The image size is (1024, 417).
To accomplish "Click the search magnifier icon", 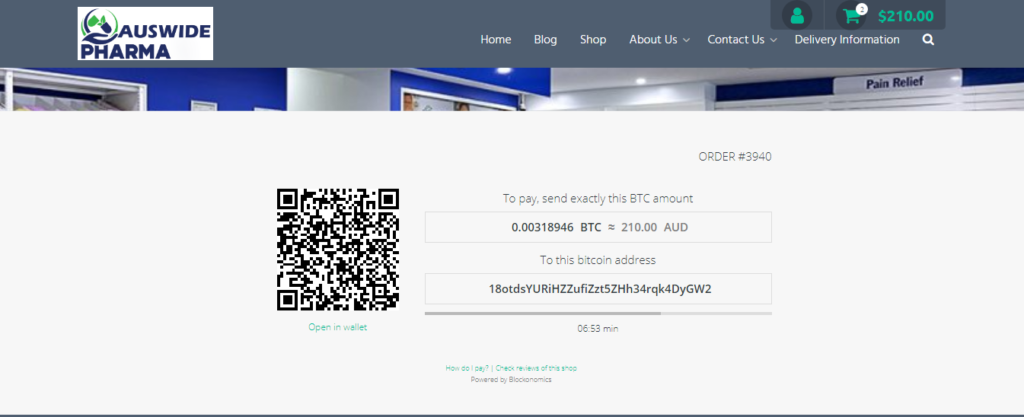I will click(928, 40).
